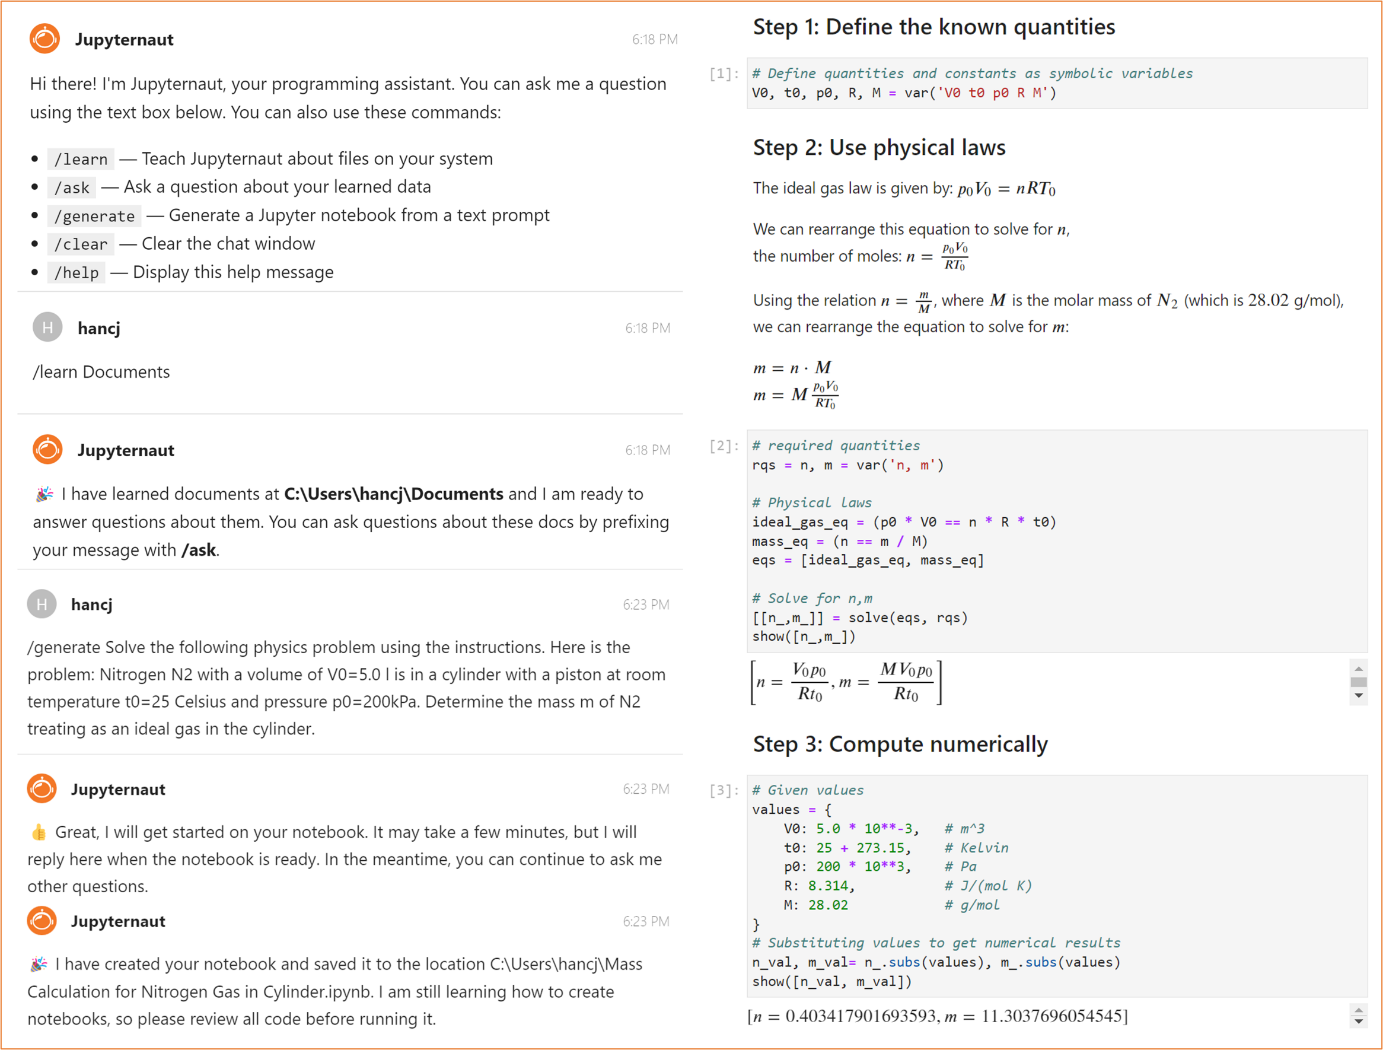Viewport: 1383px width, 1050px height.
Task: Select the cell prompt labeled [3]:
Action: [x=723, y=790]
